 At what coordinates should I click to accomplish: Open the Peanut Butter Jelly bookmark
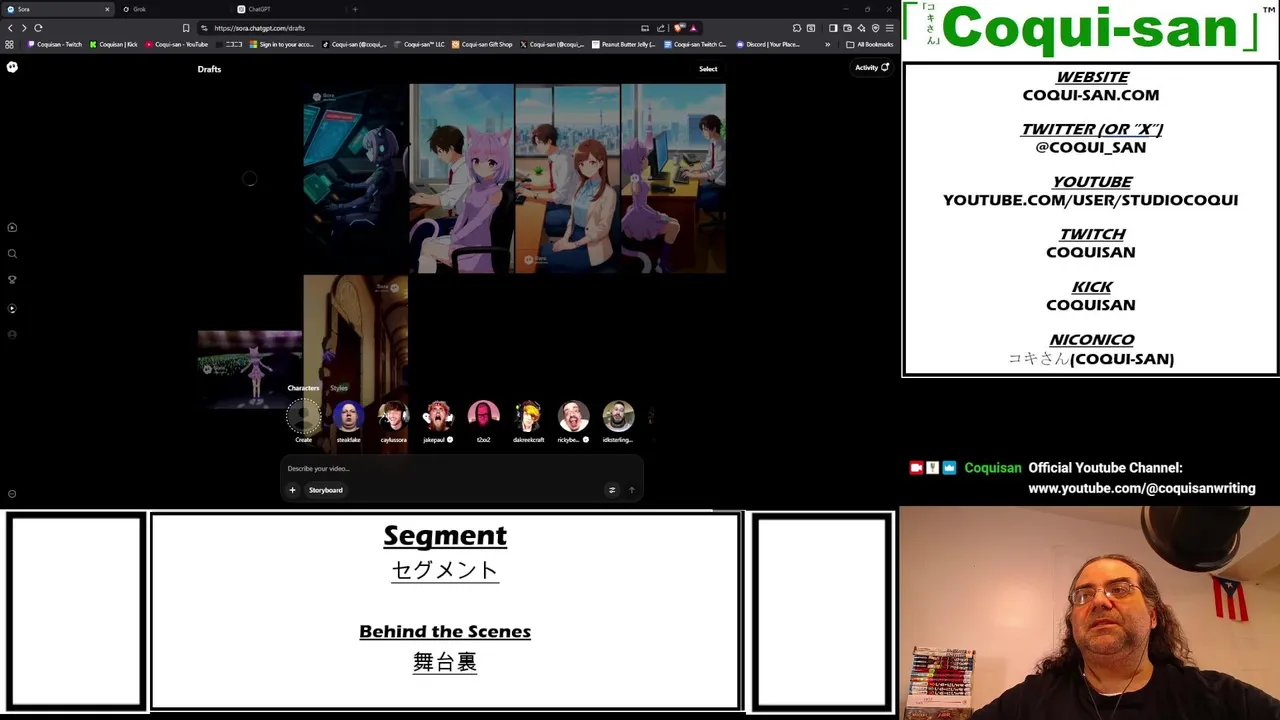624,44
